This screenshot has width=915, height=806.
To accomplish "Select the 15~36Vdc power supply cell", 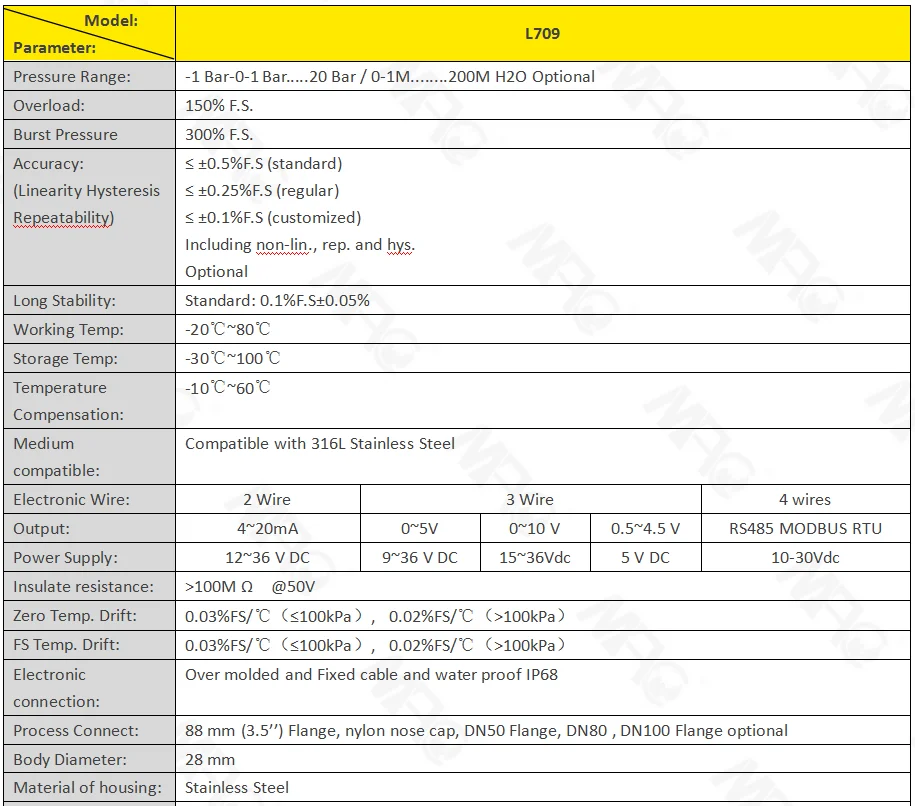I will pos(534,558).
